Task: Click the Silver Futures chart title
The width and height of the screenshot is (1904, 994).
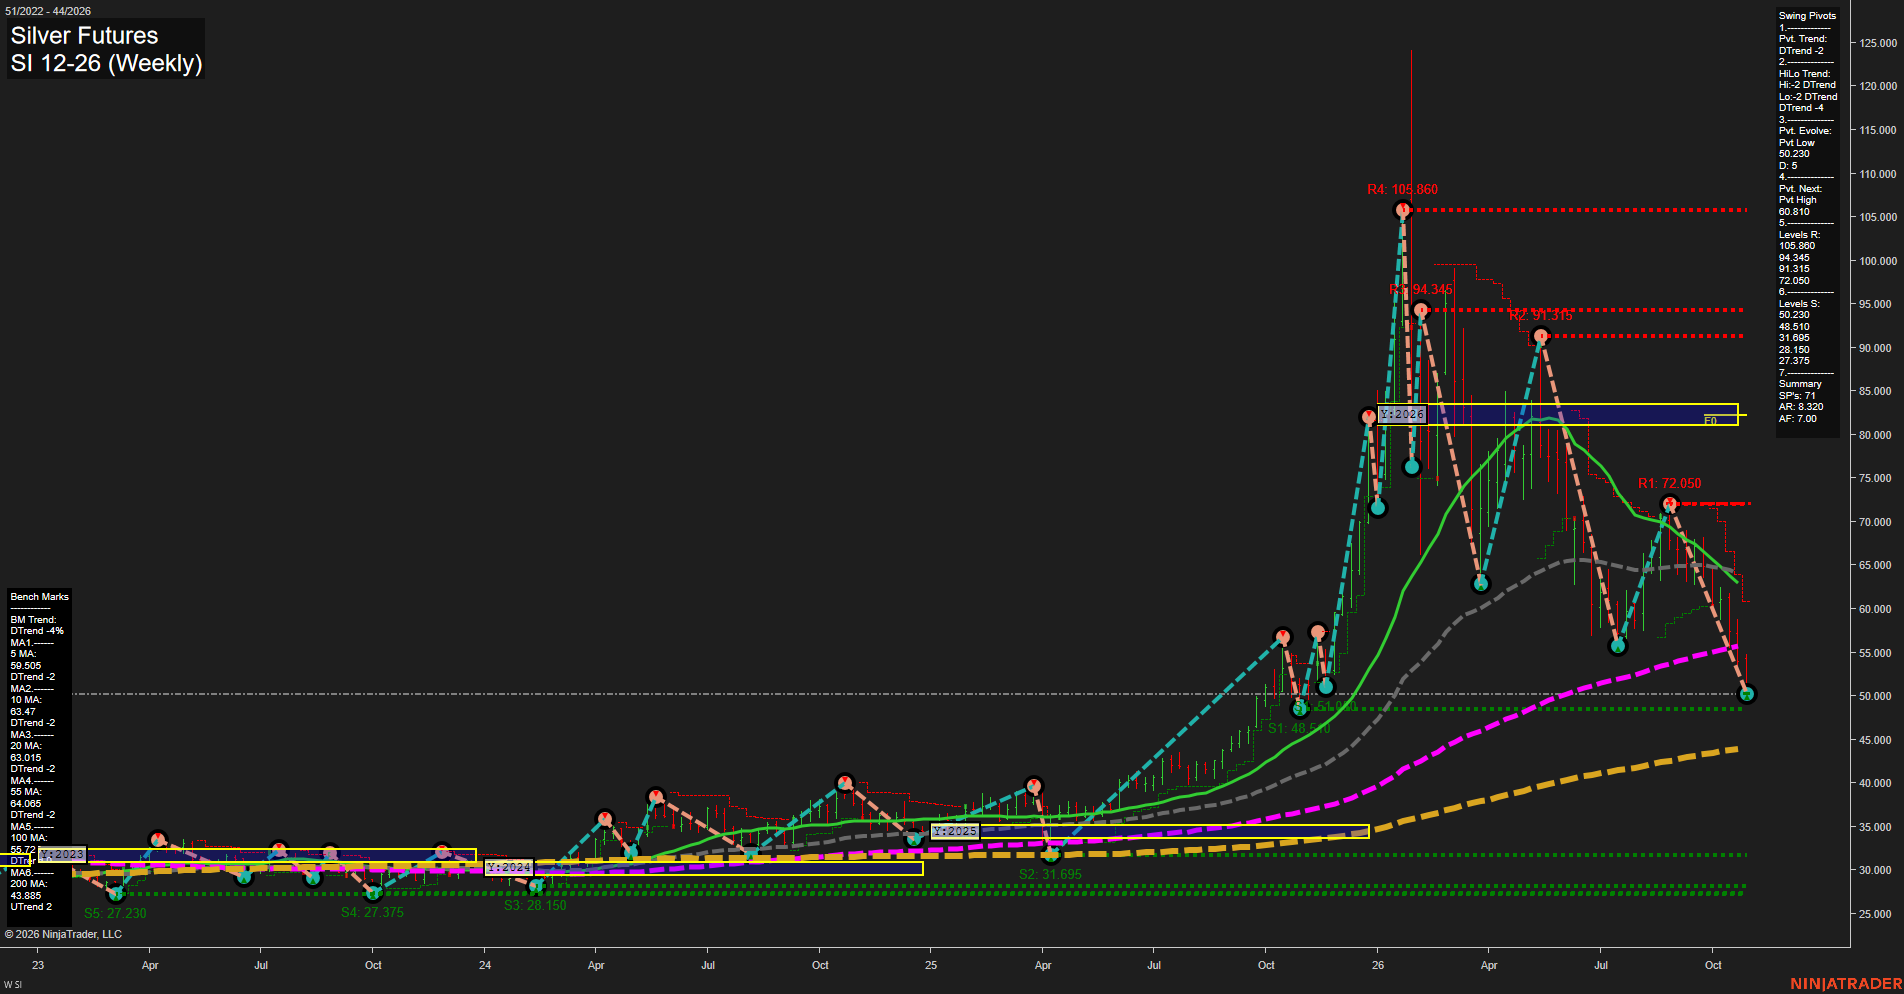Action: [84, 35]
